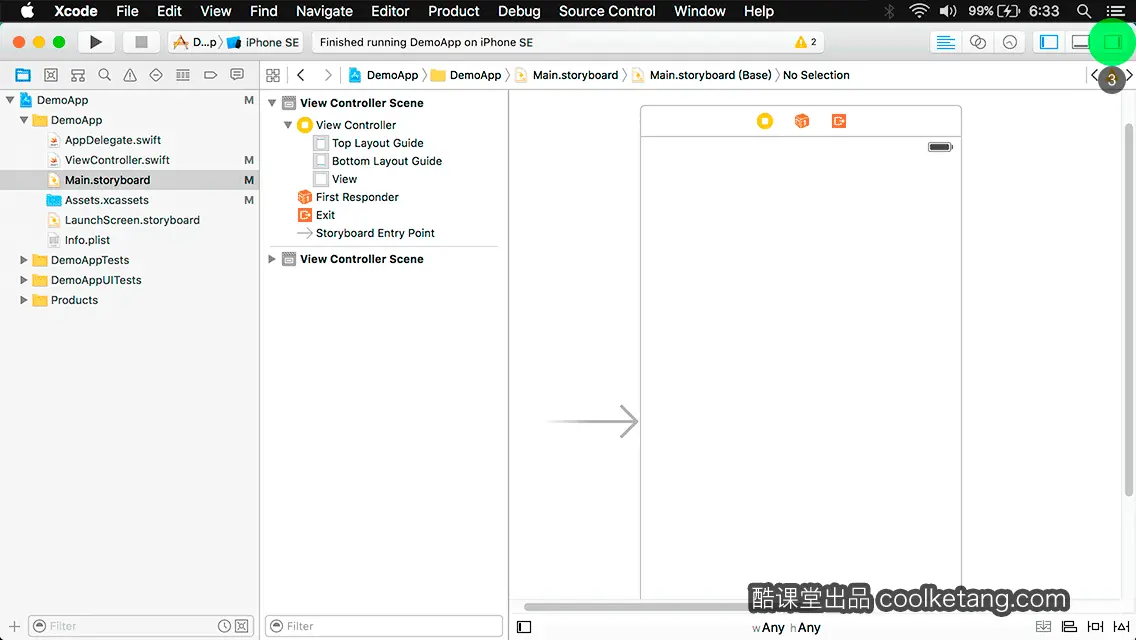This screenshot has width=1136, height=640.
Task: Select Info.plist file
Action: [87, 240]
